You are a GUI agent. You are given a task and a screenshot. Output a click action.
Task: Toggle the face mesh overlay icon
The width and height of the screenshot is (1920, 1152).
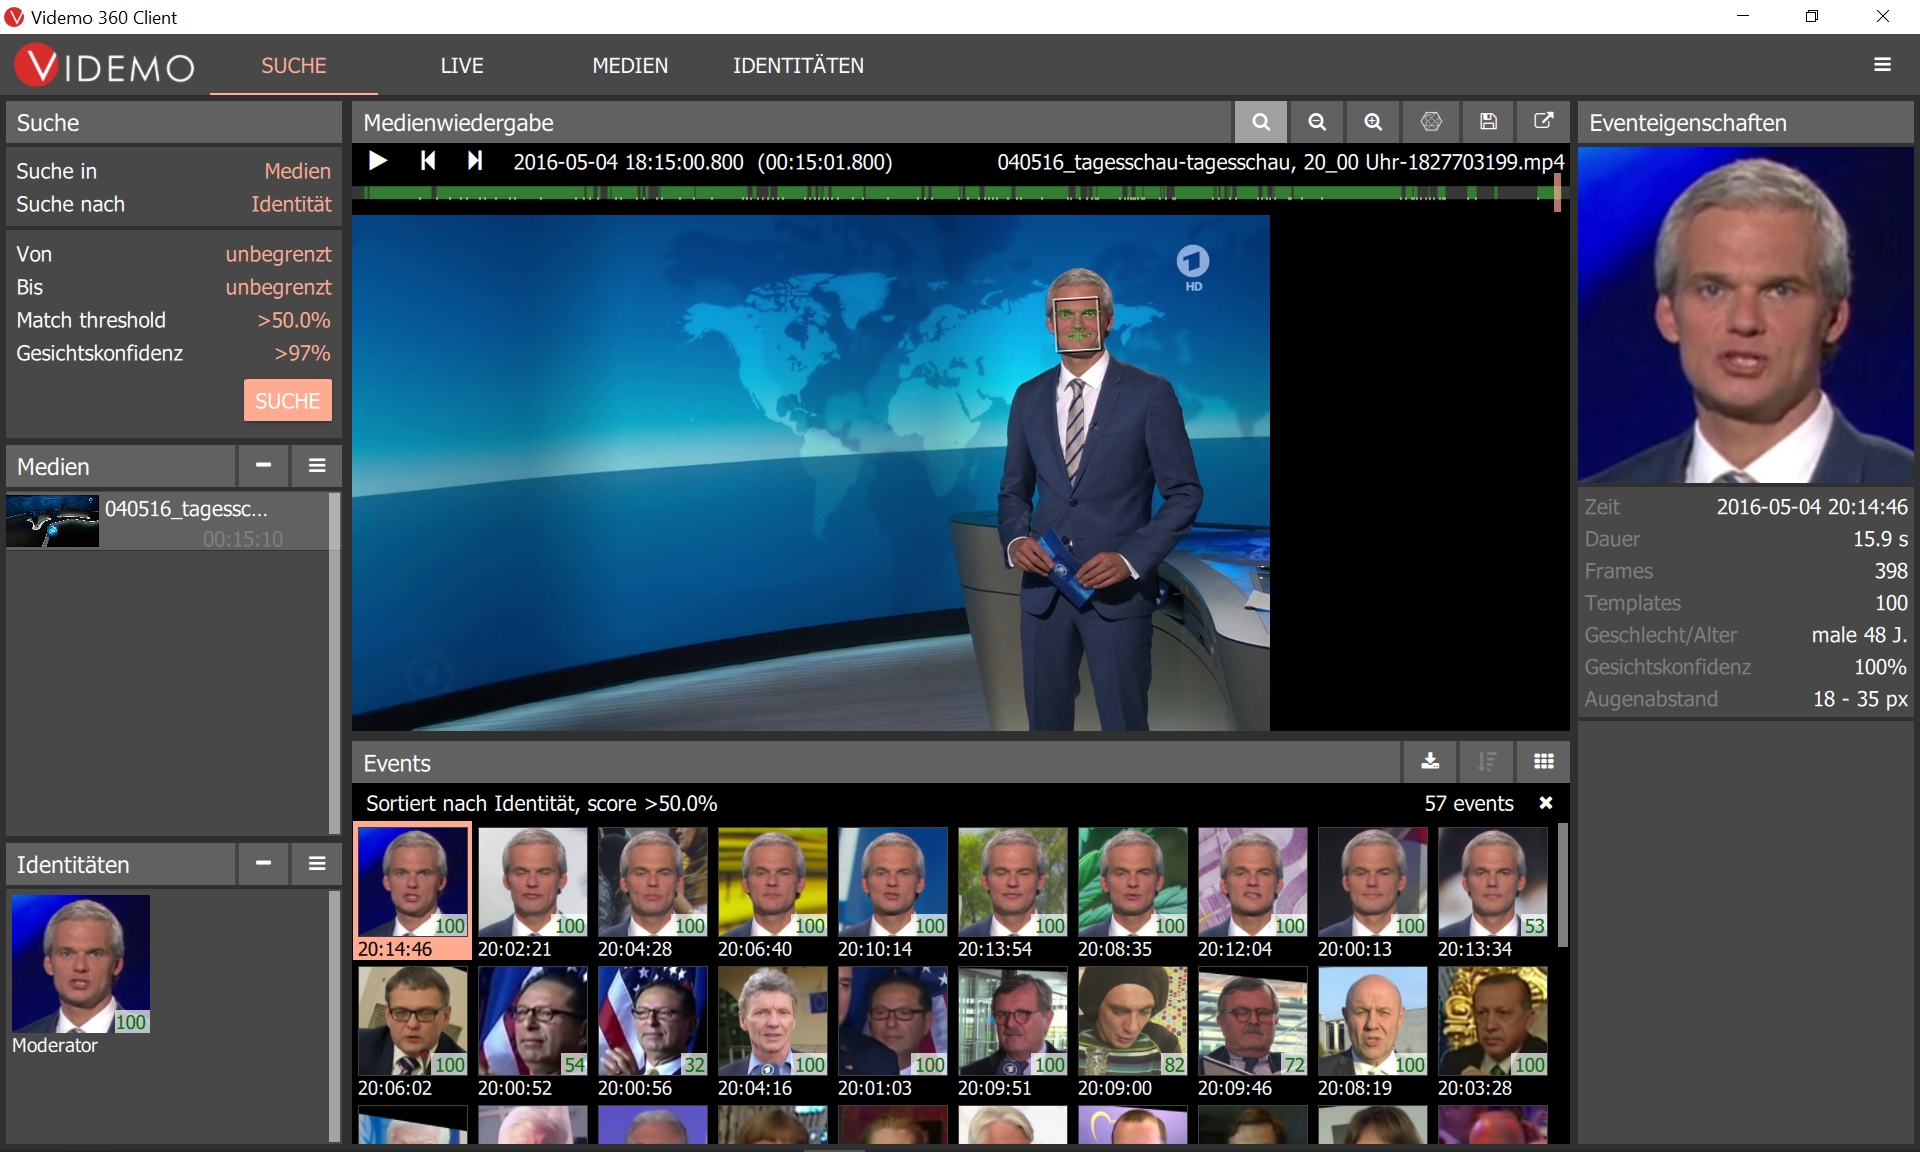click(1431, 122)
